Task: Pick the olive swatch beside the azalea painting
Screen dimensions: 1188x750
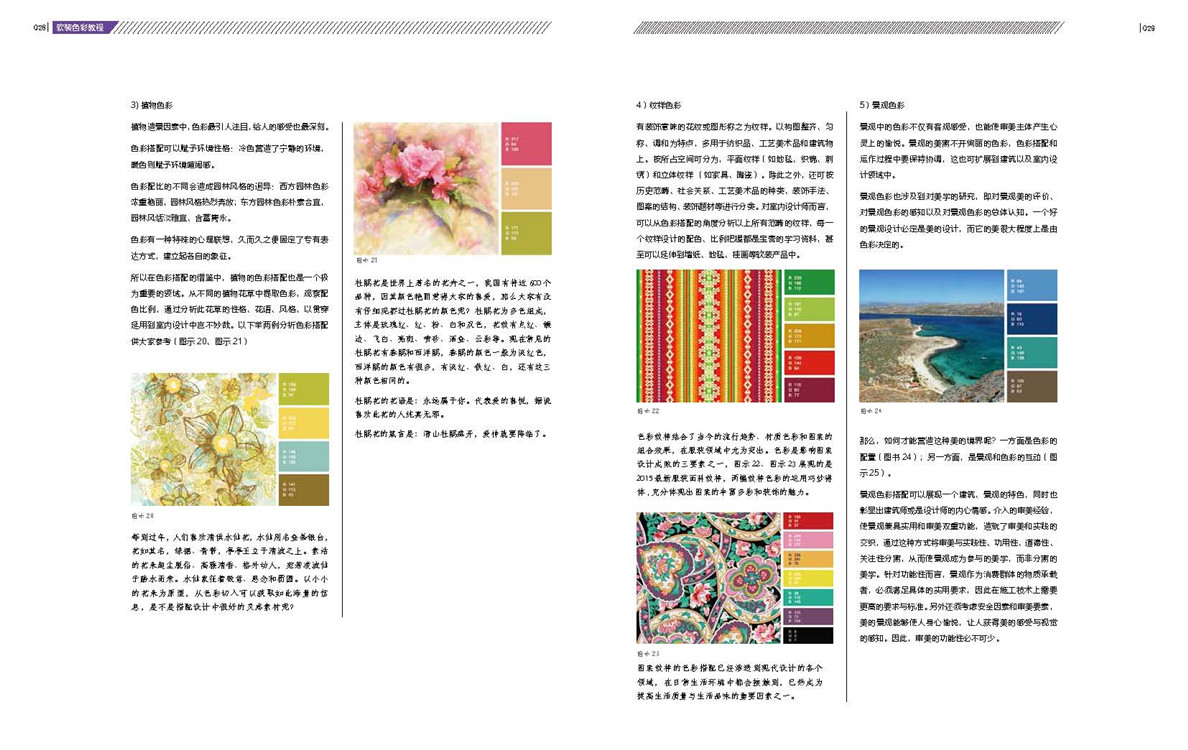Action: (526, 233)
